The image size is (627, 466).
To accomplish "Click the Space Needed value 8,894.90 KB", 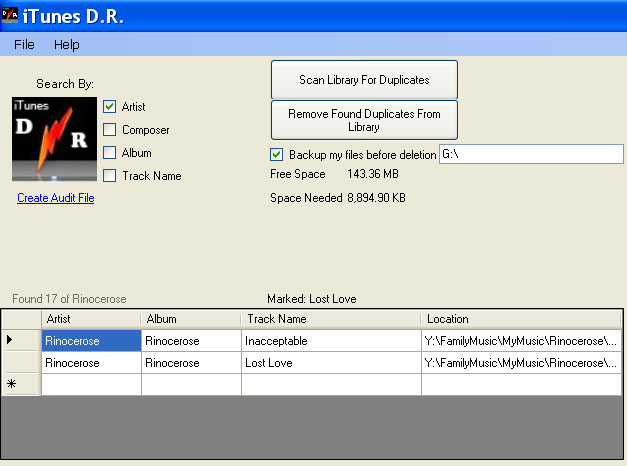I will [x=376, y=198].
